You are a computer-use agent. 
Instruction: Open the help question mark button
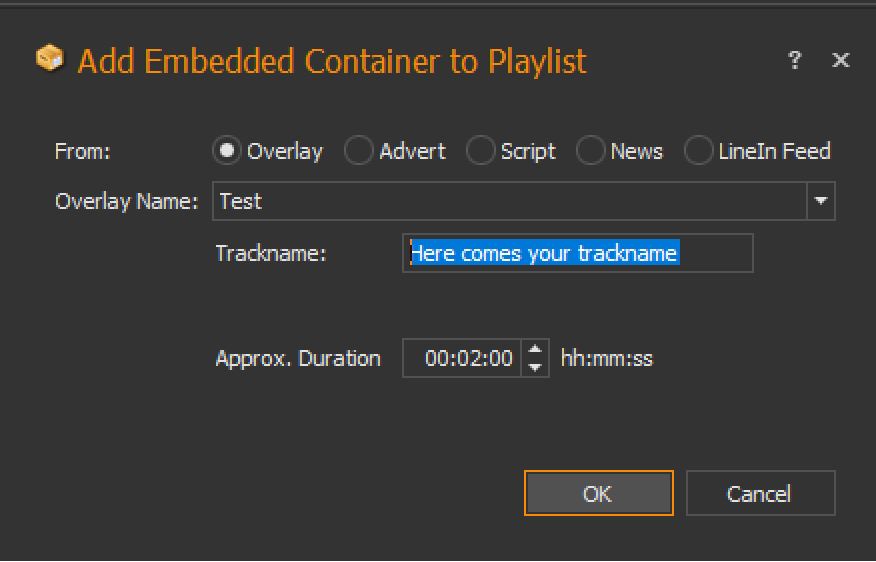pyautogui.click(x=795, y=61)
